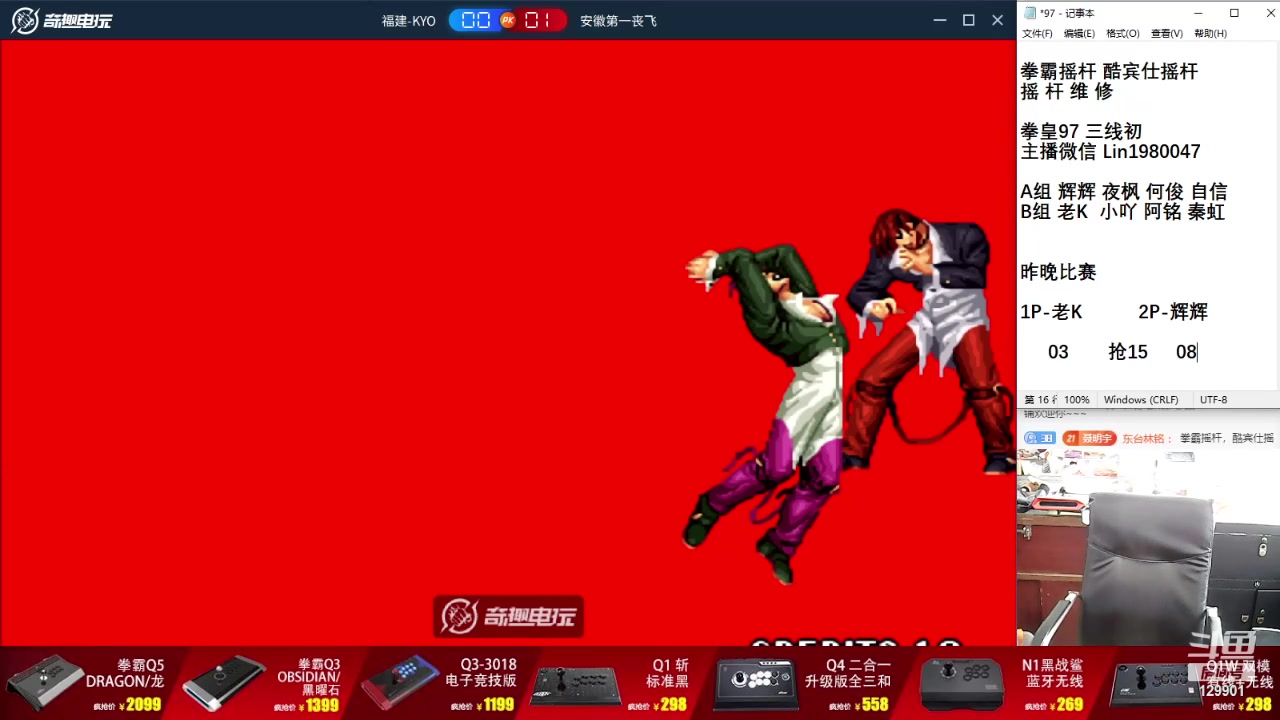1280x720 pixels.
Task: Click Windows (CRLF) in Notepad status bar
Action: point(1141,399)
